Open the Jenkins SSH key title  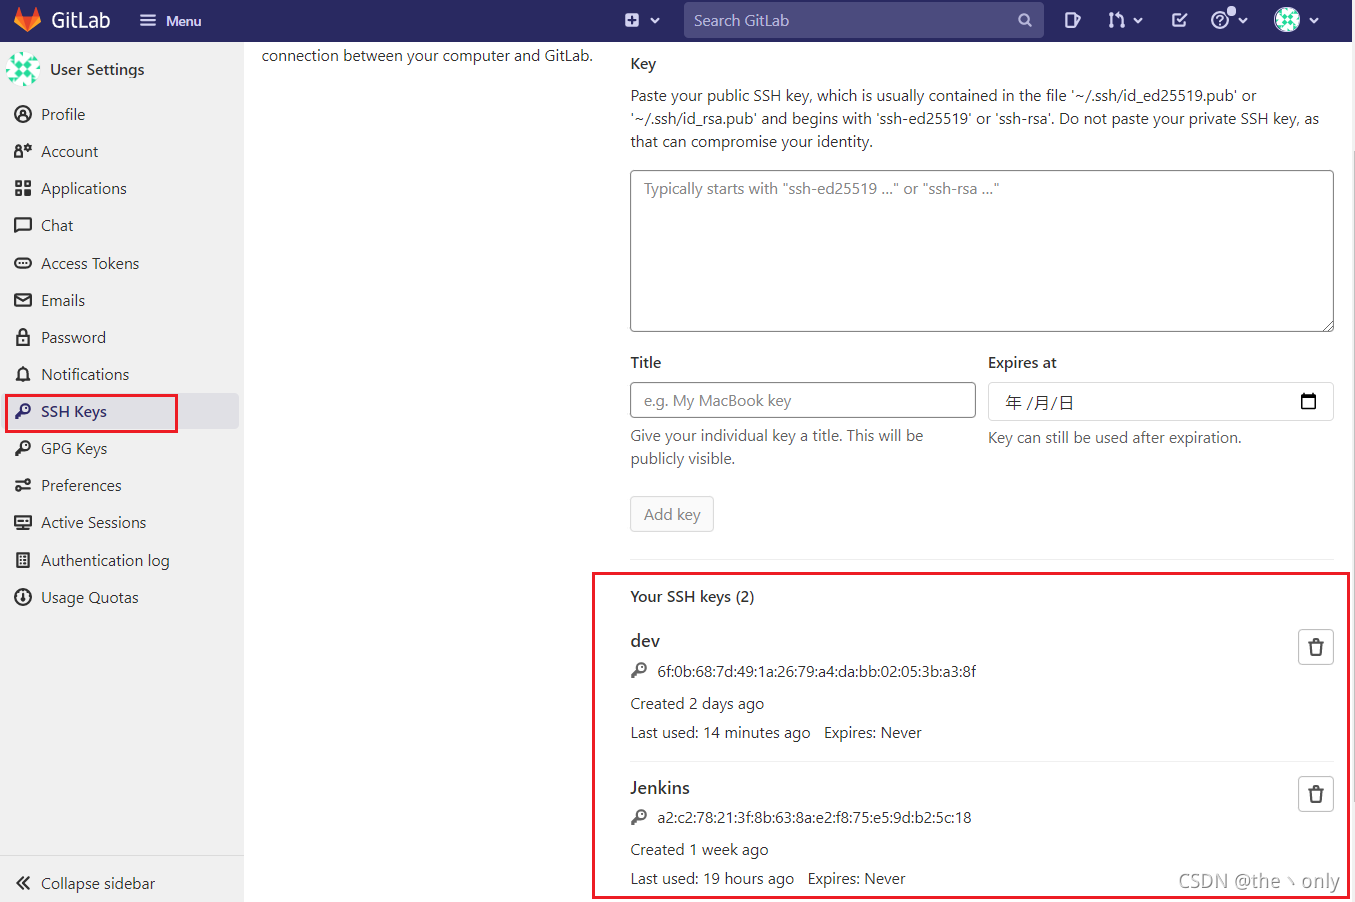point(660,788)
